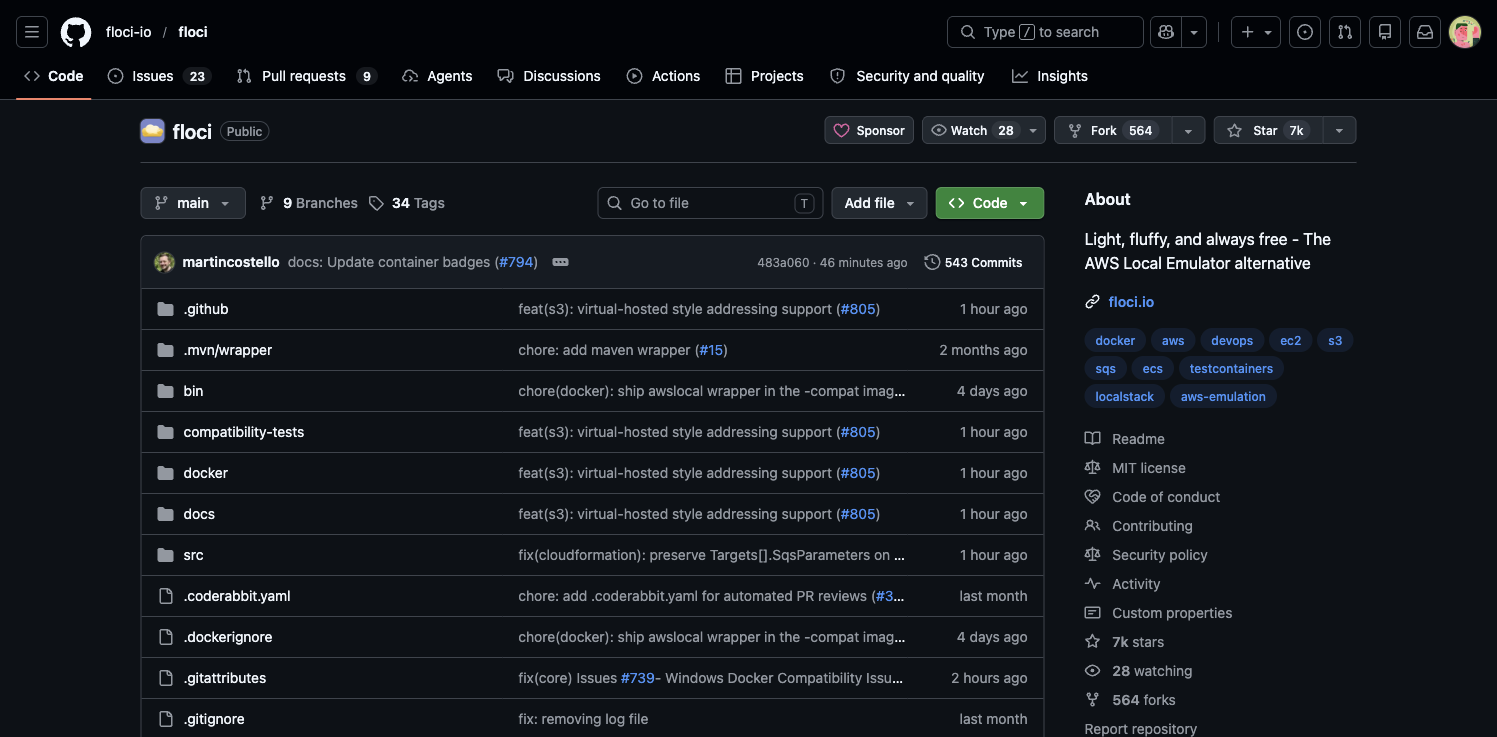
Task: Open the .coderabbit.yaml file
Action: coord(237,596)
